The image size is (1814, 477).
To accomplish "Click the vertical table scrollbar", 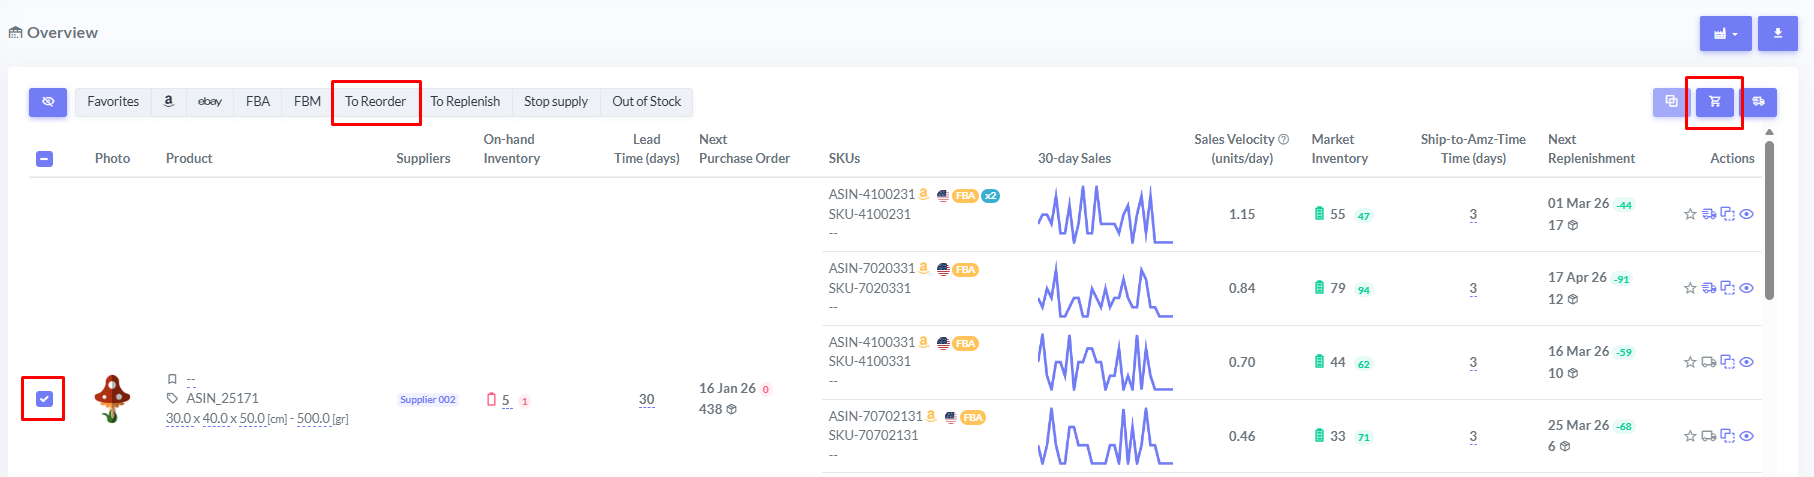I will (x=1769, y=220).
